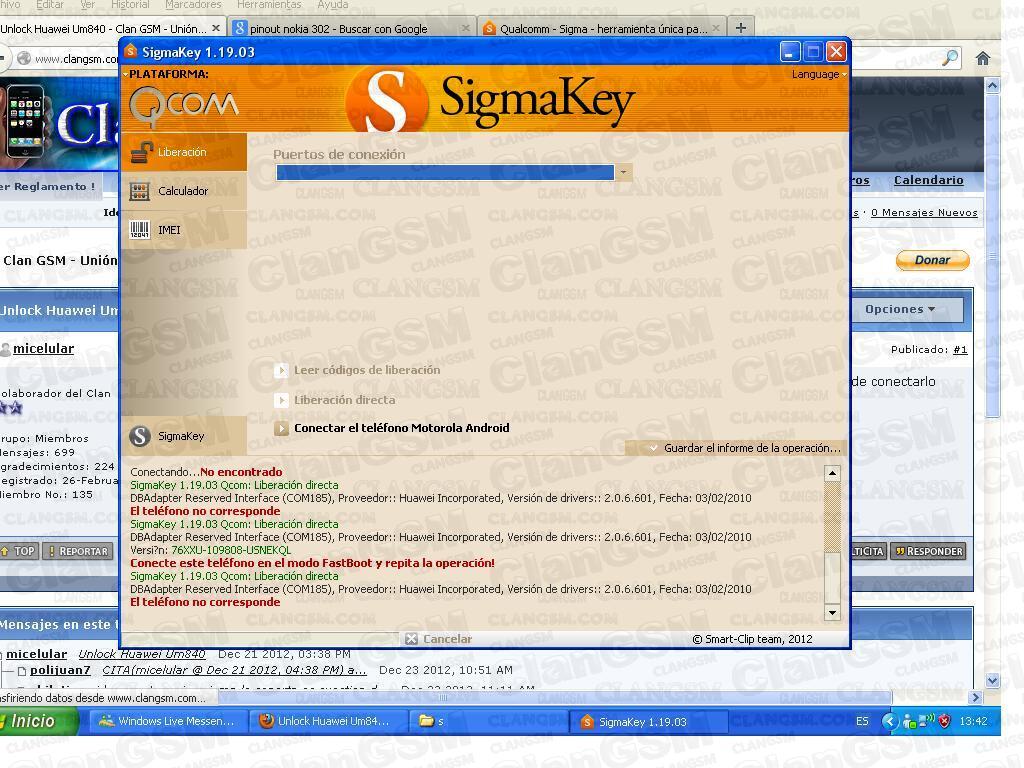Viewport: 1024px width, 768px height.
Task: Run Liberación directa operation
Action: pyautogui.click(x=335, y=400)
